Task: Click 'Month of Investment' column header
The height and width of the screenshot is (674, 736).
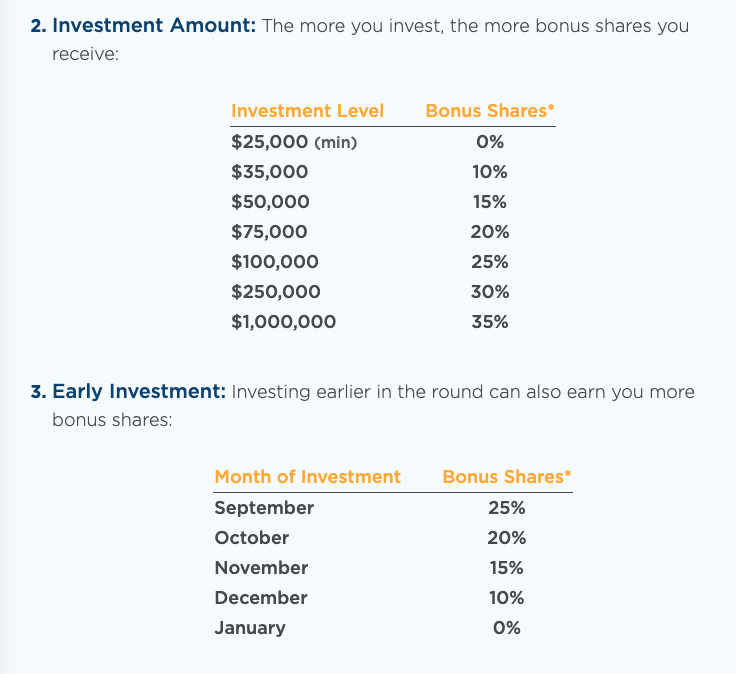Action: 307,477
